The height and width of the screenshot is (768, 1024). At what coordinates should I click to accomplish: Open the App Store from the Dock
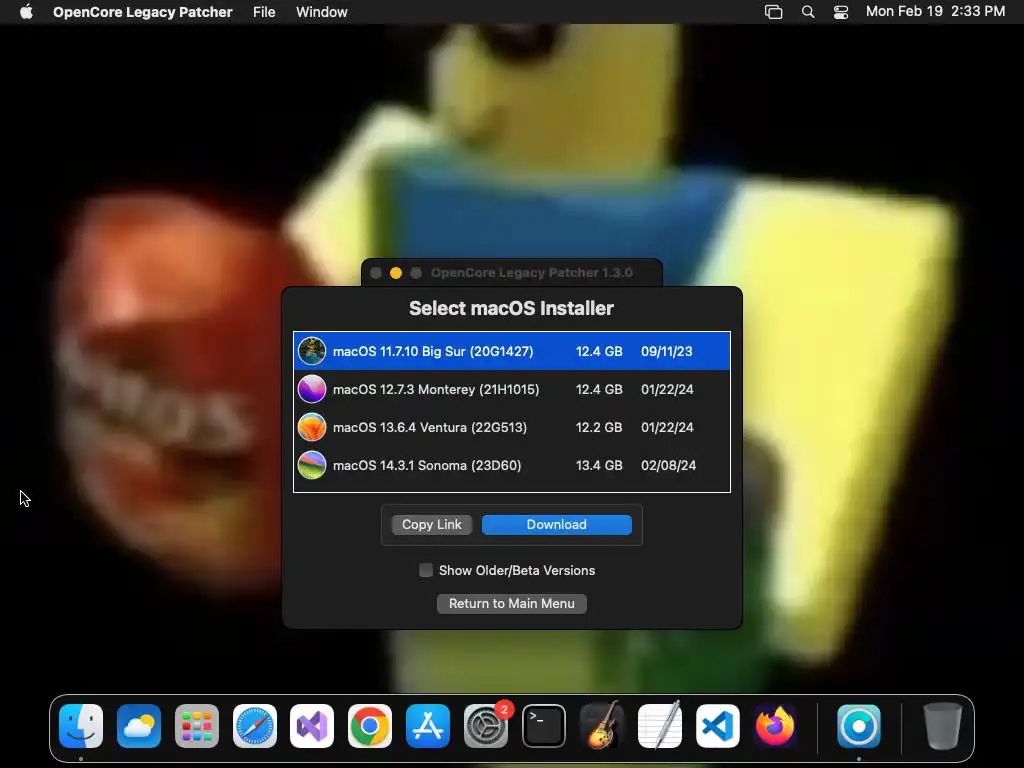tap(428, 726)
